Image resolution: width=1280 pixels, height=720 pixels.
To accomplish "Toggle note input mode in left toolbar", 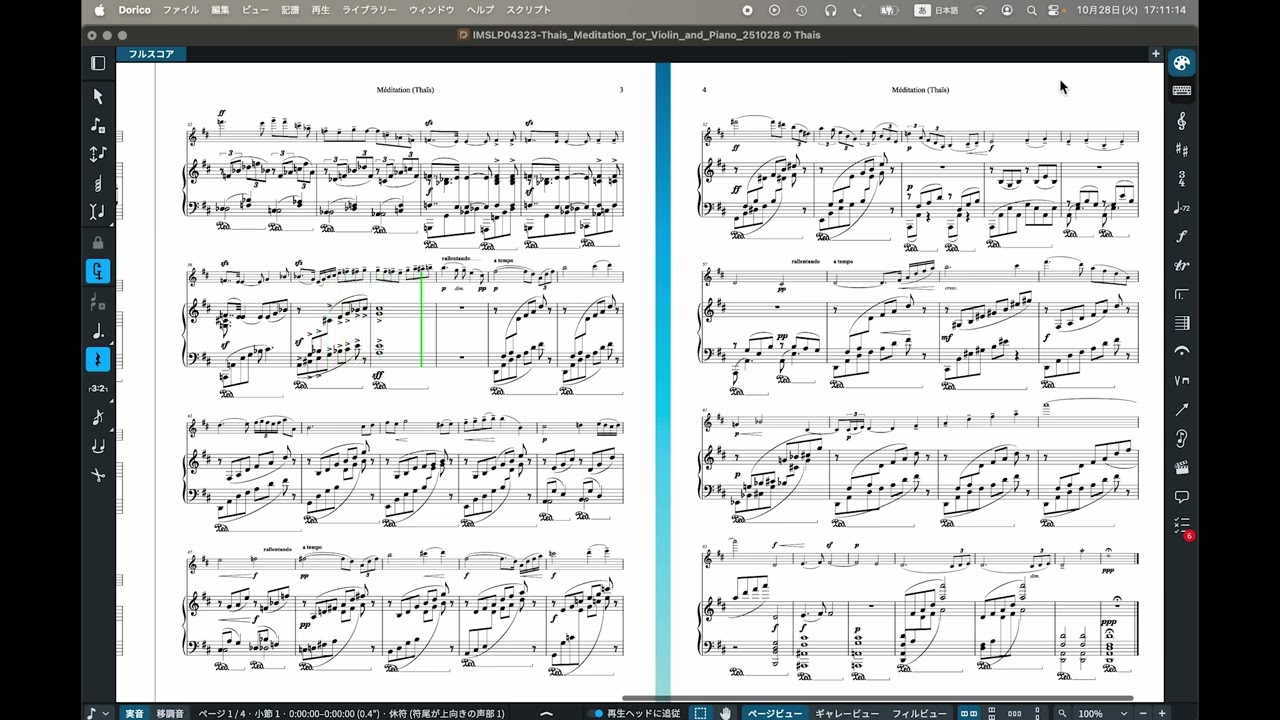I will [97, 270].
